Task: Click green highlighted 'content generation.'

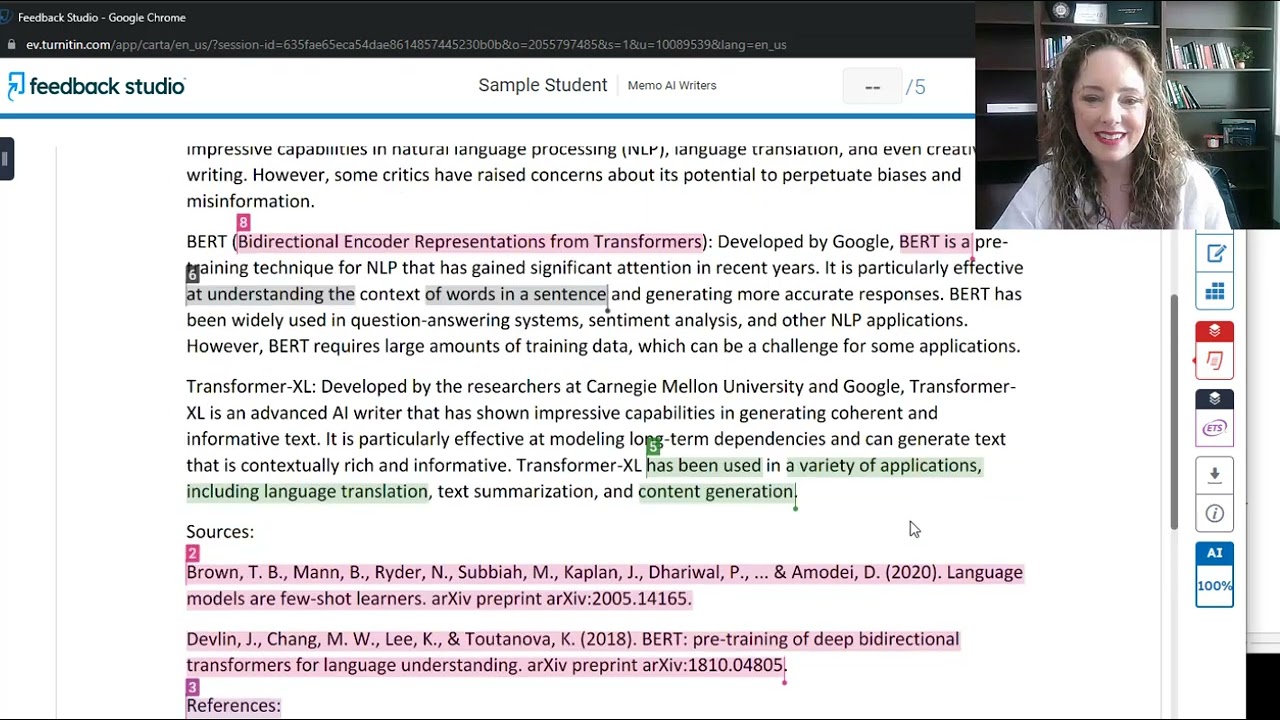Action: (717, 491)
